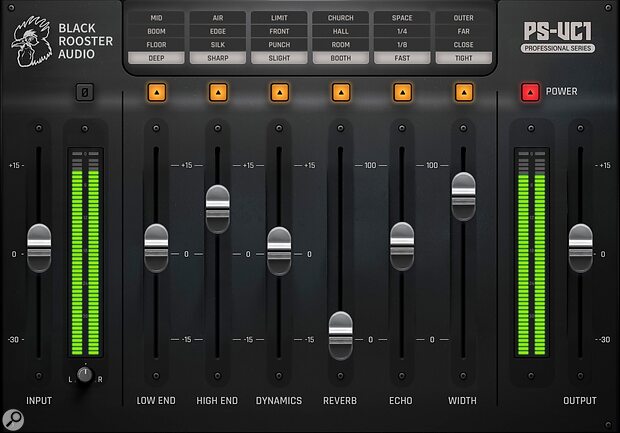Click the Reverb fader handle

(x=341, y=336)
